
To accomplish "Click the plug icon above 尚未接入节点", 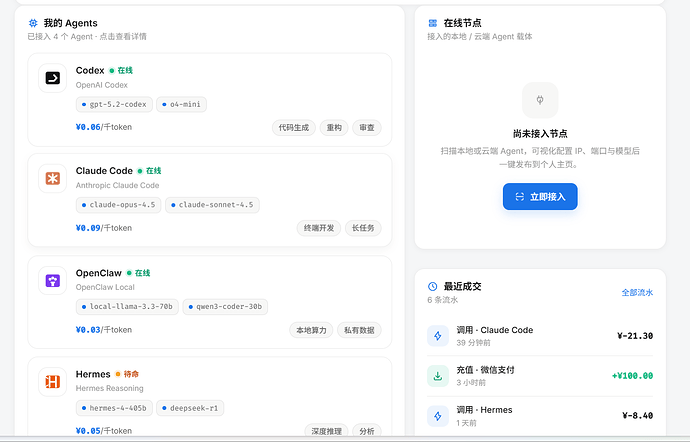I will click(540, 100).
